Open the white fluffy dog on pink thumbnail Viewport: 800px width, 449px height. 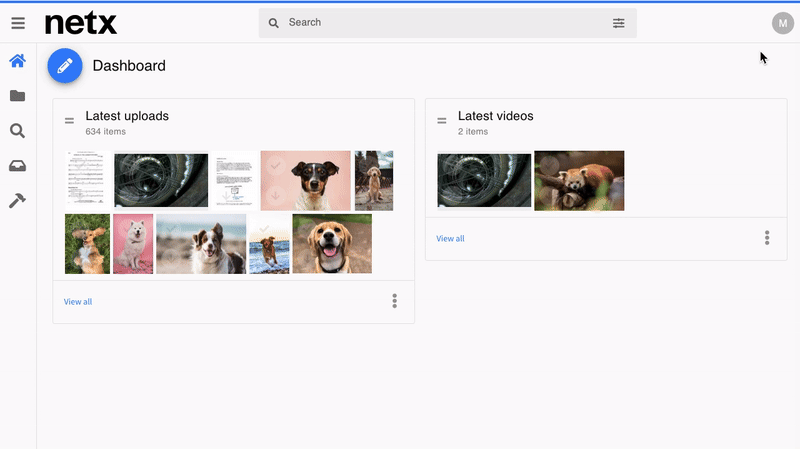point(133,243)
